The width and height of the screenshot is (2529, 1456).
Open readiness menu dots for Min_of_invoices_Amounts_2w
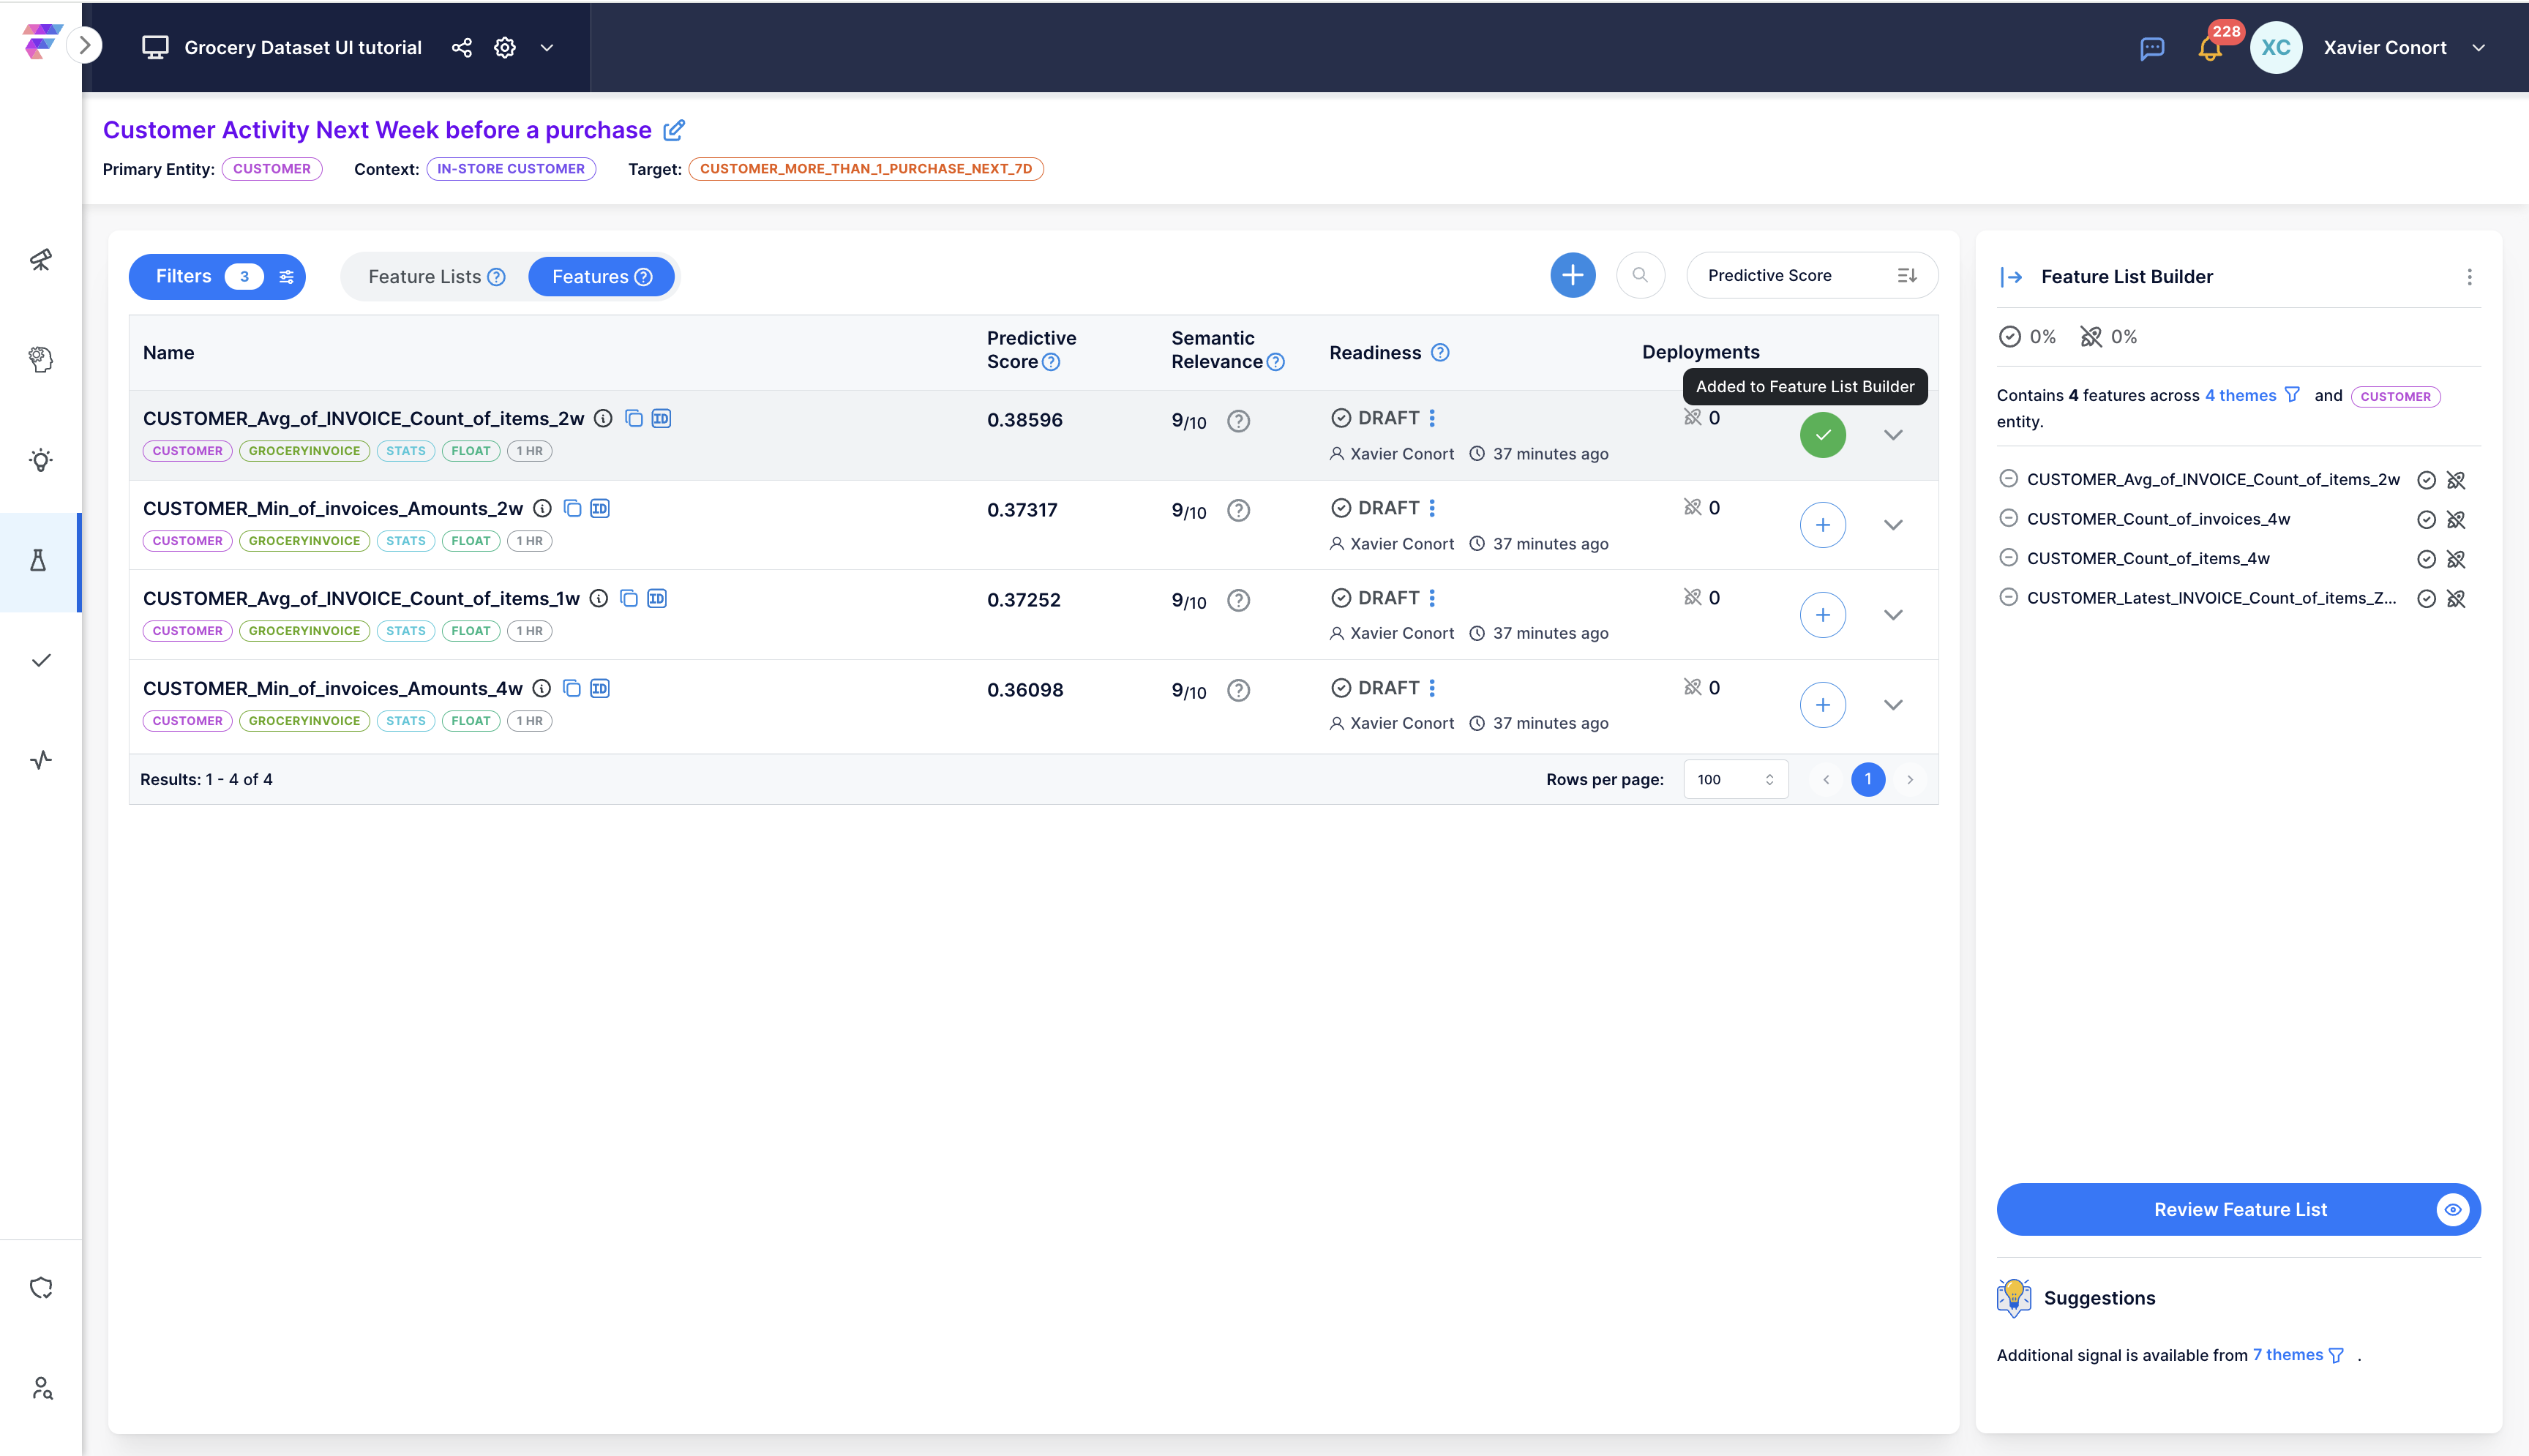tap(1432, 508)
